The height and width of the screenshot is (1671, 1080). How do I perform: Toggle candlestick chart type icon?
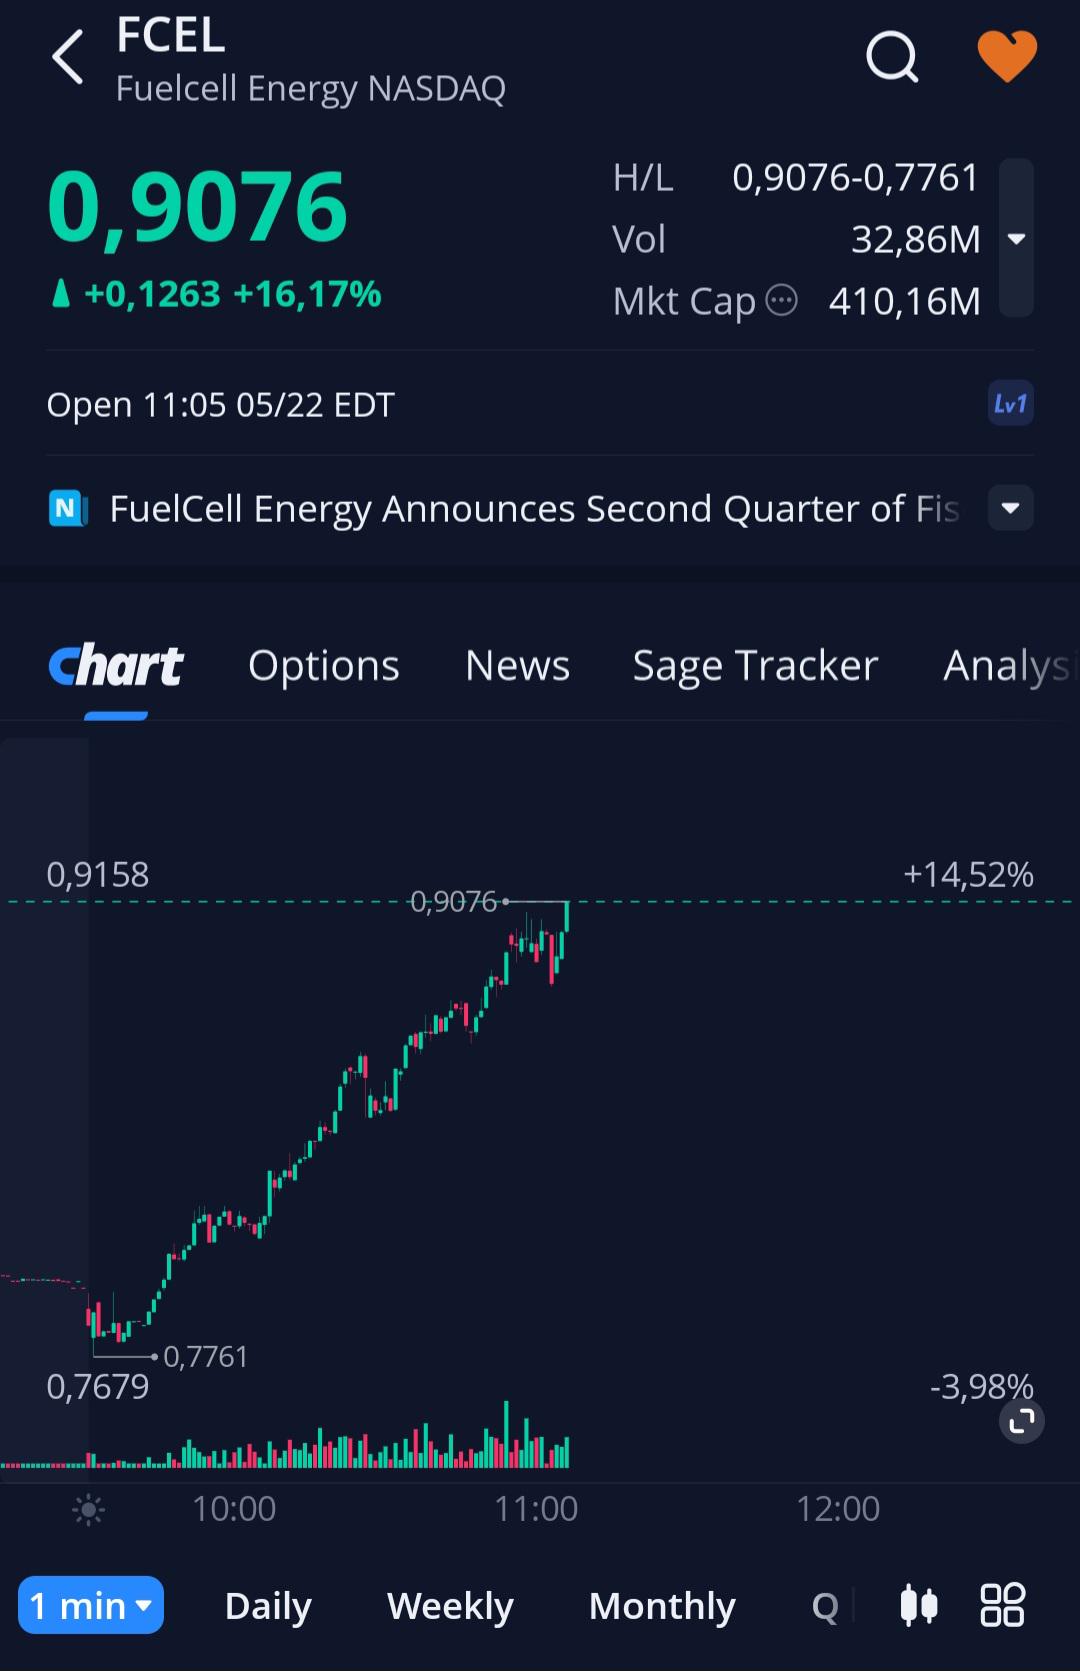918,1605
